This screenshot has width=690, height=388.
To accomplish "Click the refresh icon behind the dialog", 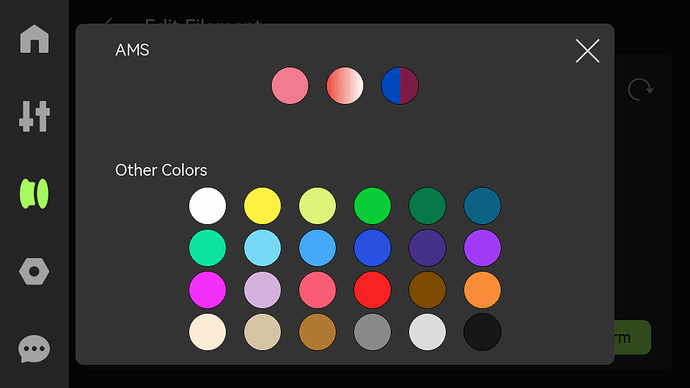I will tap(640, 89).
